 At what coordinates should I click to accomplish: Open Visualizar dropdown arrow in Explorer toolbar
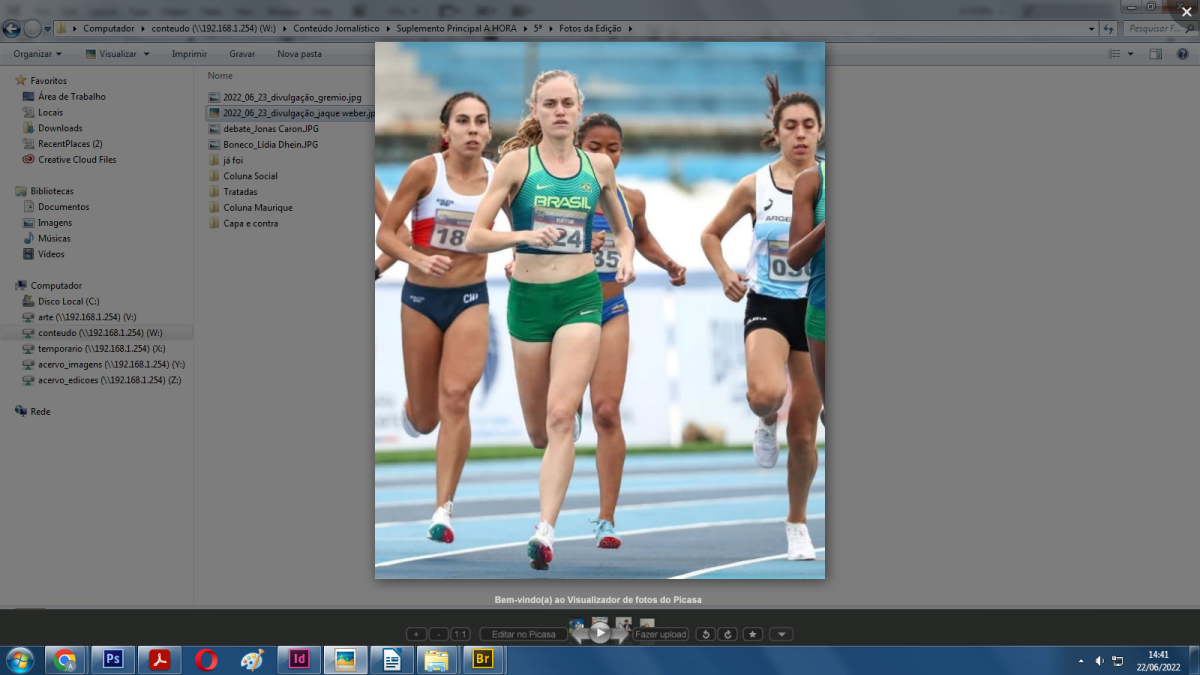(146, 54)
